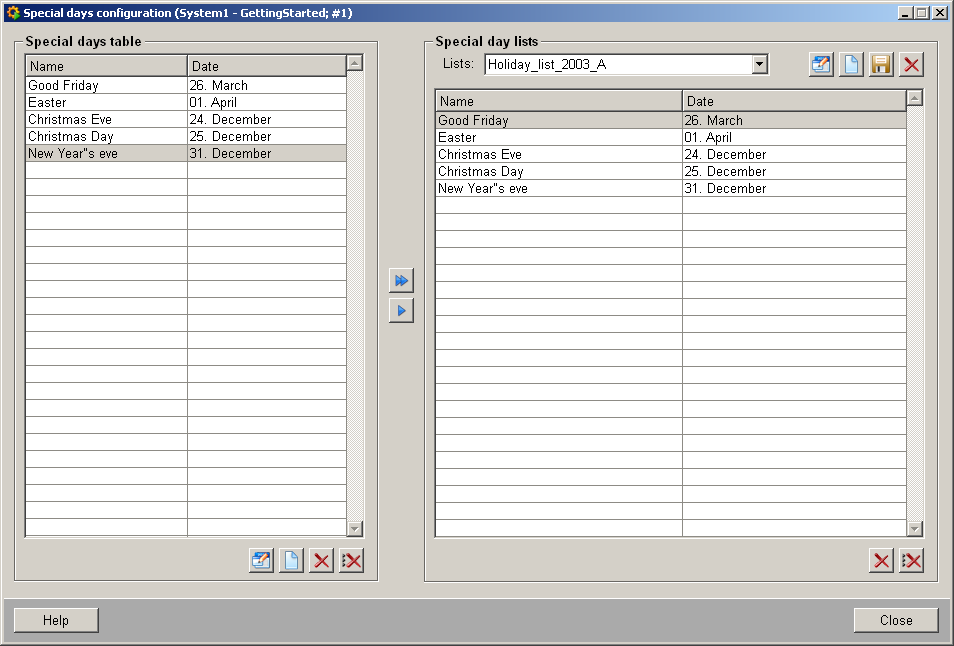Click the edit icon below Special days table
Image resolution: width=954 pixels, height=646 pixels.
click(261, 560)
